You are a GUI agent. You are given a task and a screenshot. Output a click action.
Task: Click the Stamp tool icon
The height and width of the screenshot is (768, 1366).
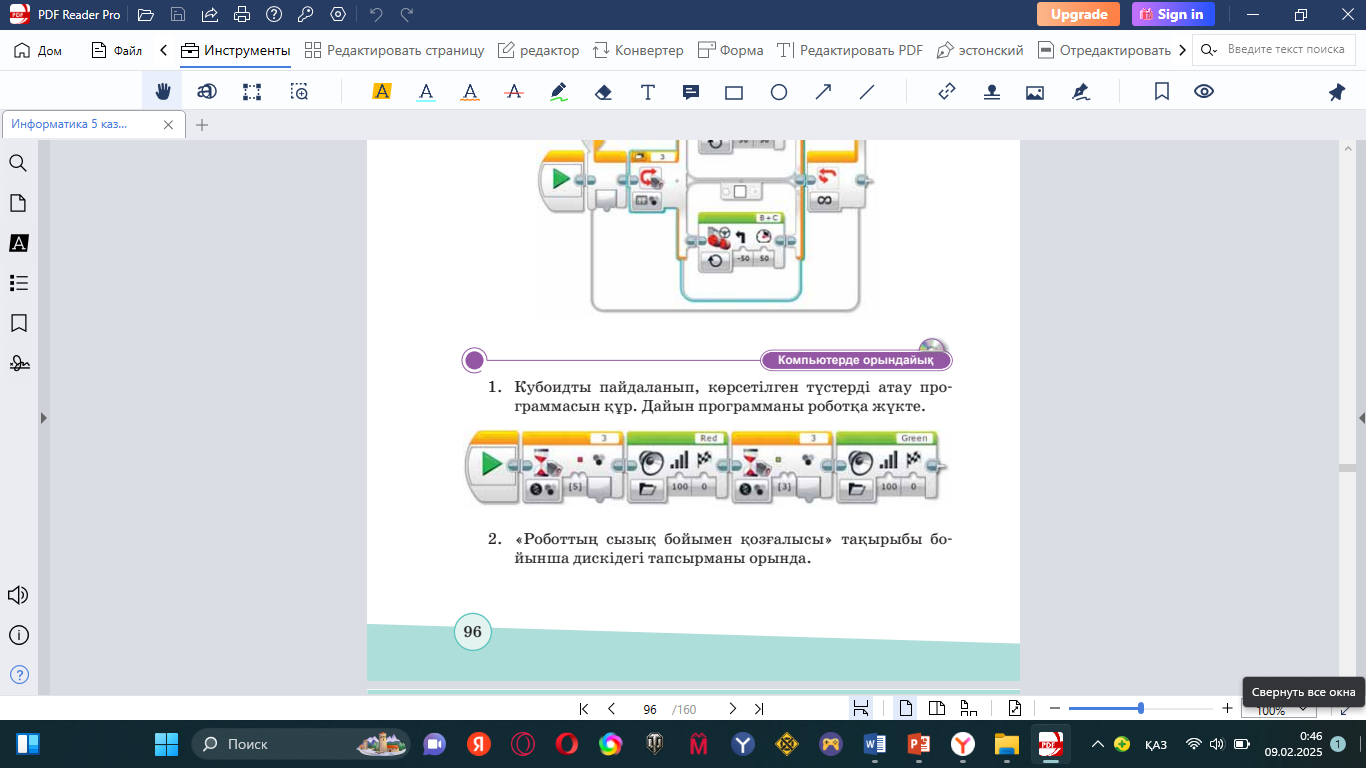tap(991, 92)
